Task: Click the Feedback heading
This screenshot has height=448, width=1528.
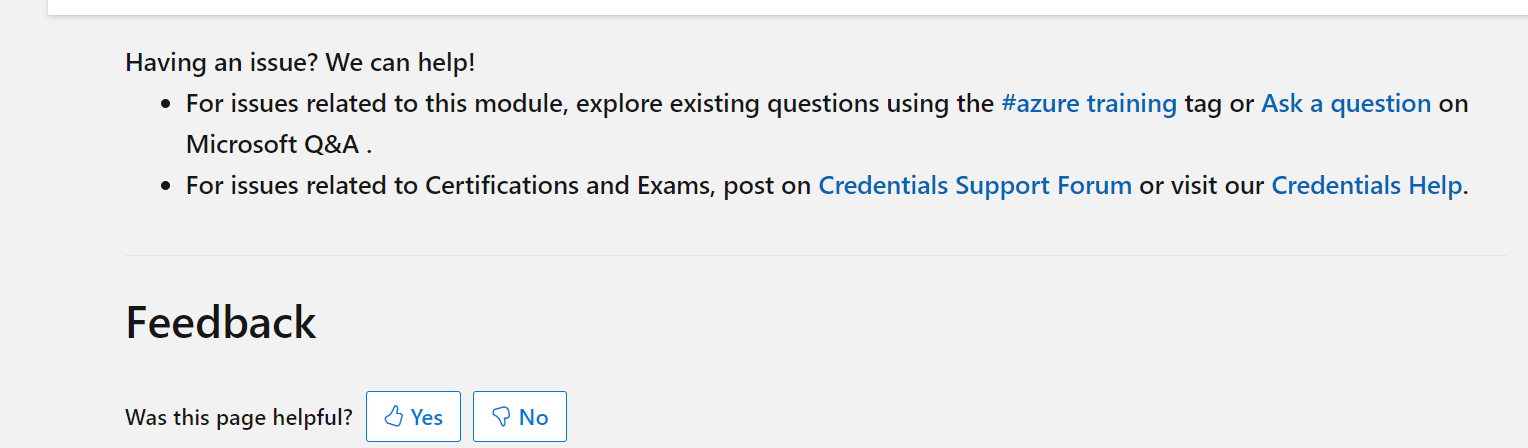Action: (220, 323)
